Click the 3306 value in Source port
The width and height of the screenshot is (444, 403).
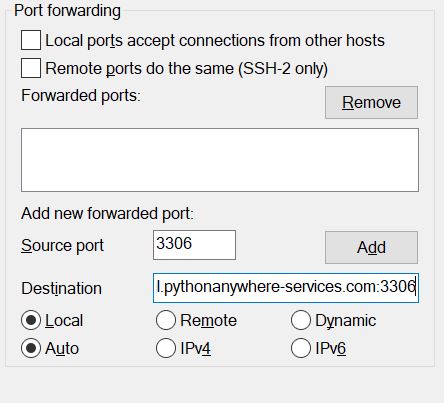point(174,243)
